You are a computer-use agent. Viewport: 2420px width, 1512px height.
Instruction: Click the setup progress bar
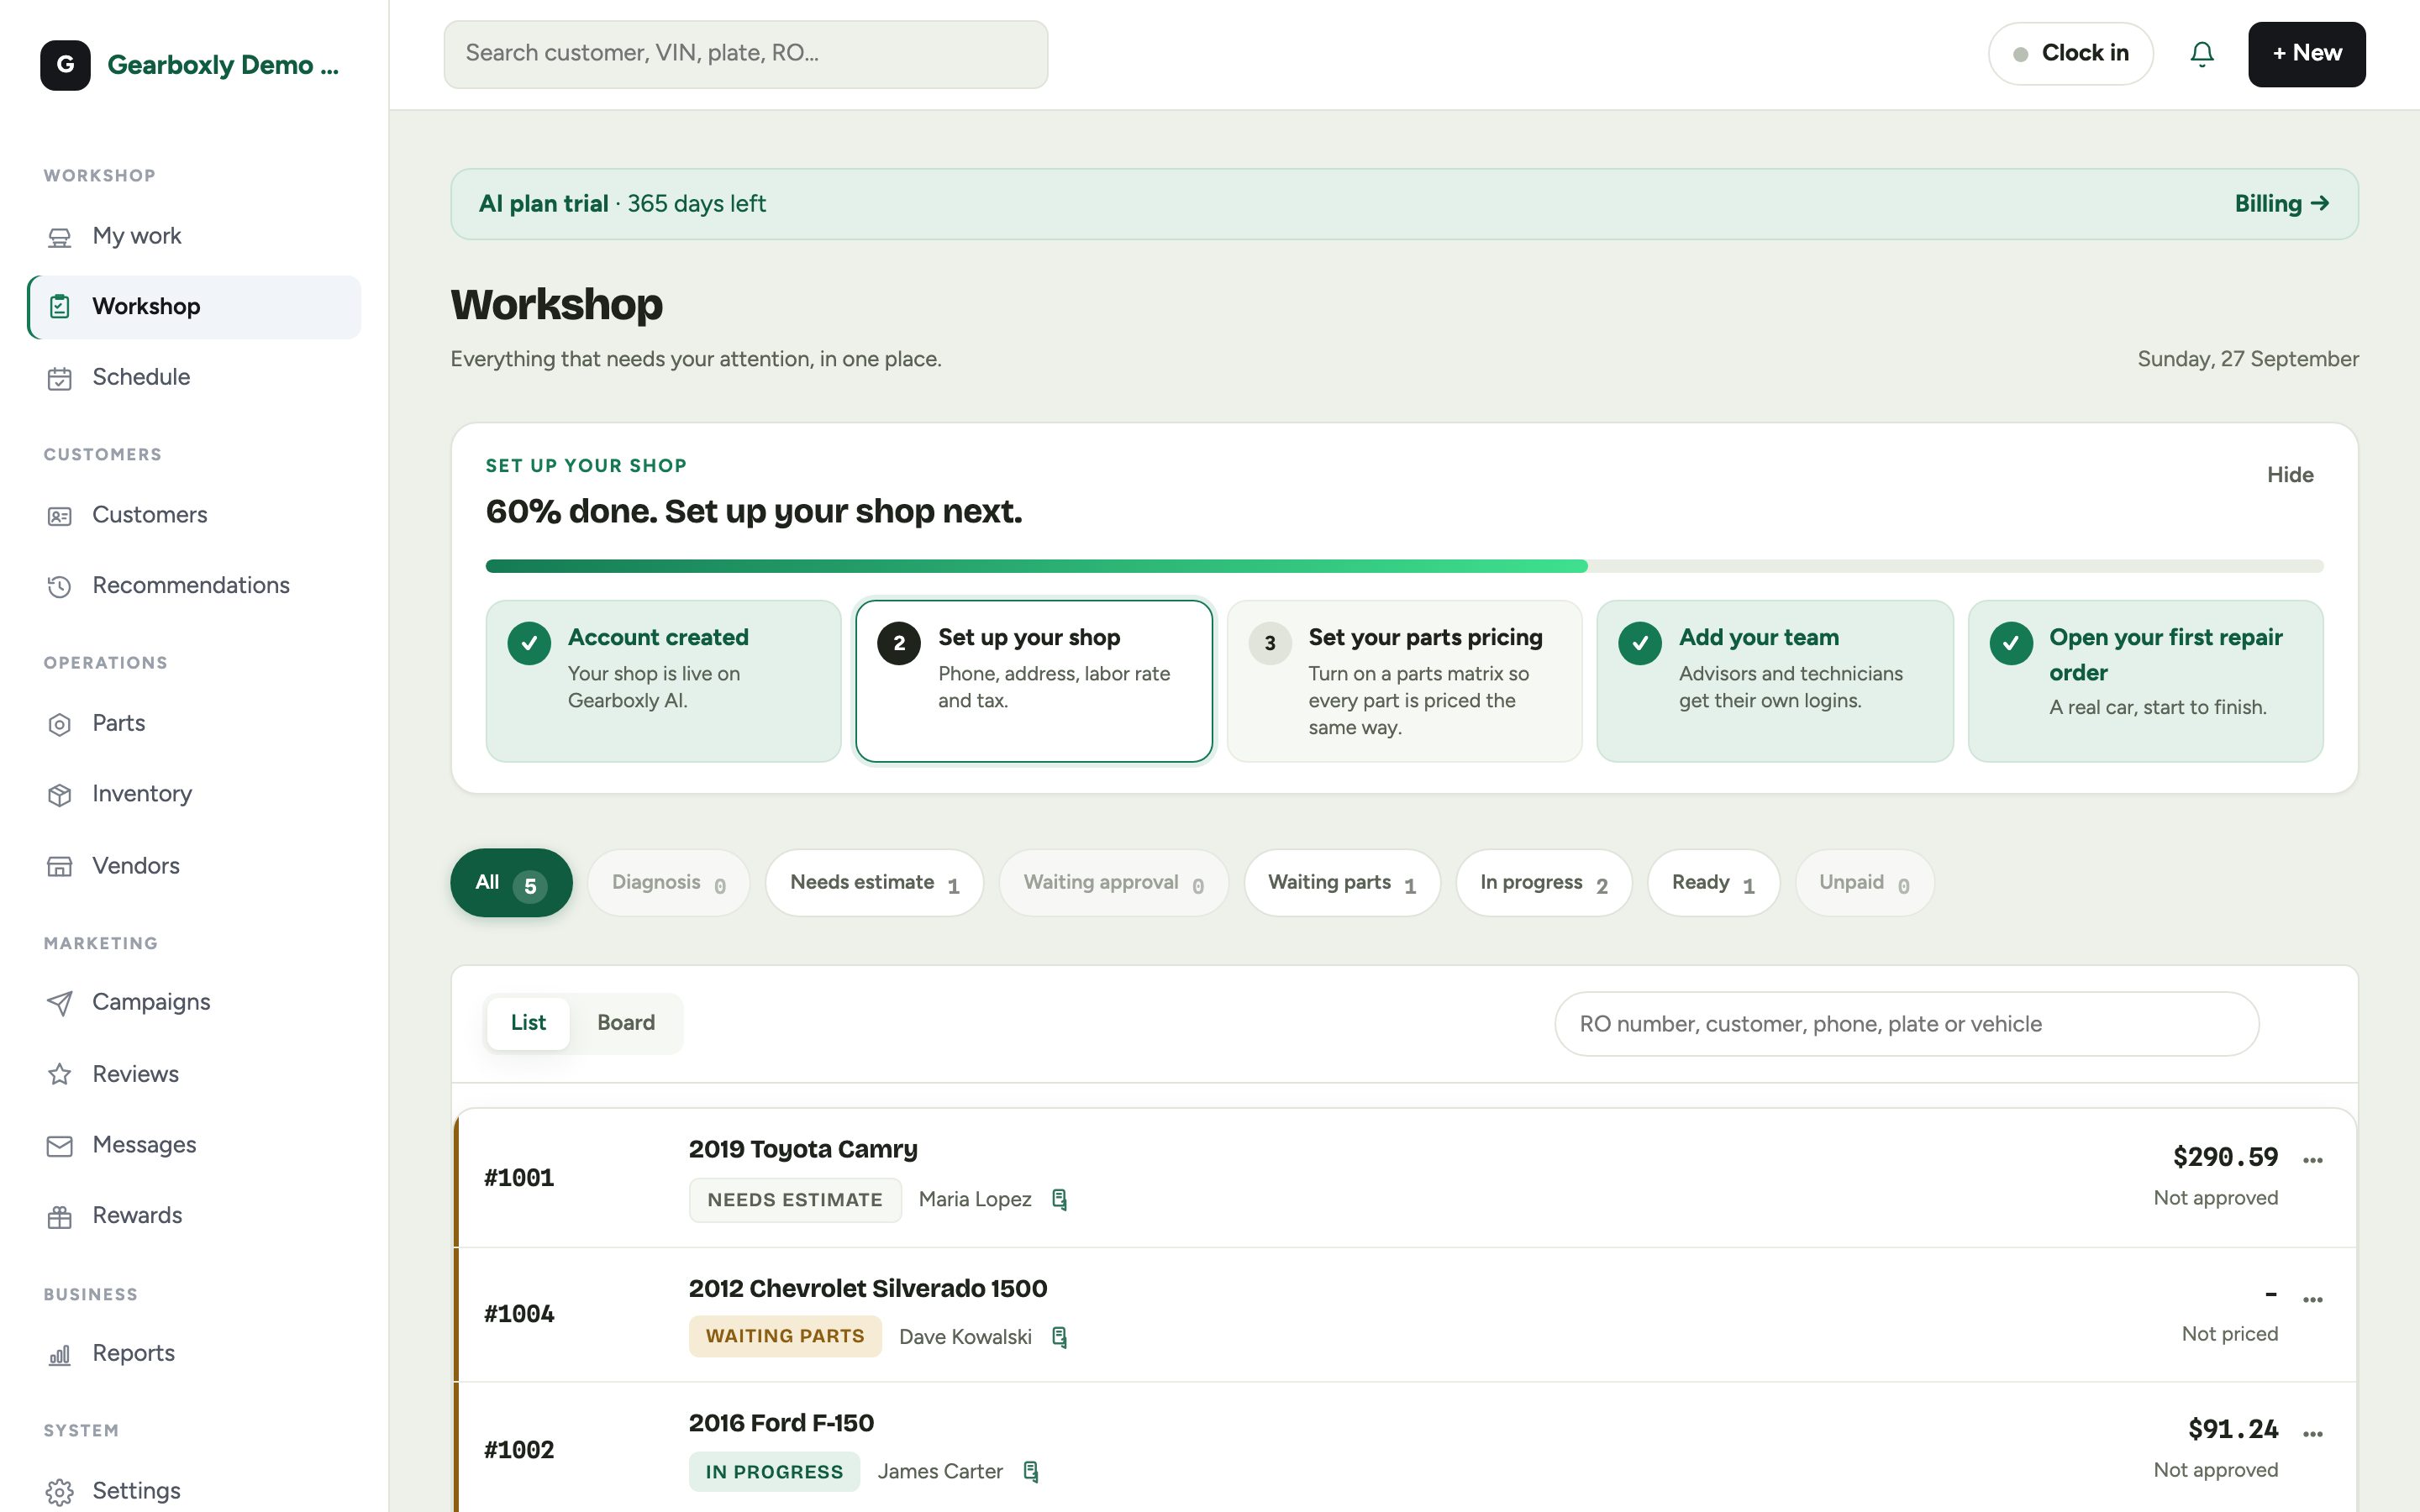coord(1404,566)
